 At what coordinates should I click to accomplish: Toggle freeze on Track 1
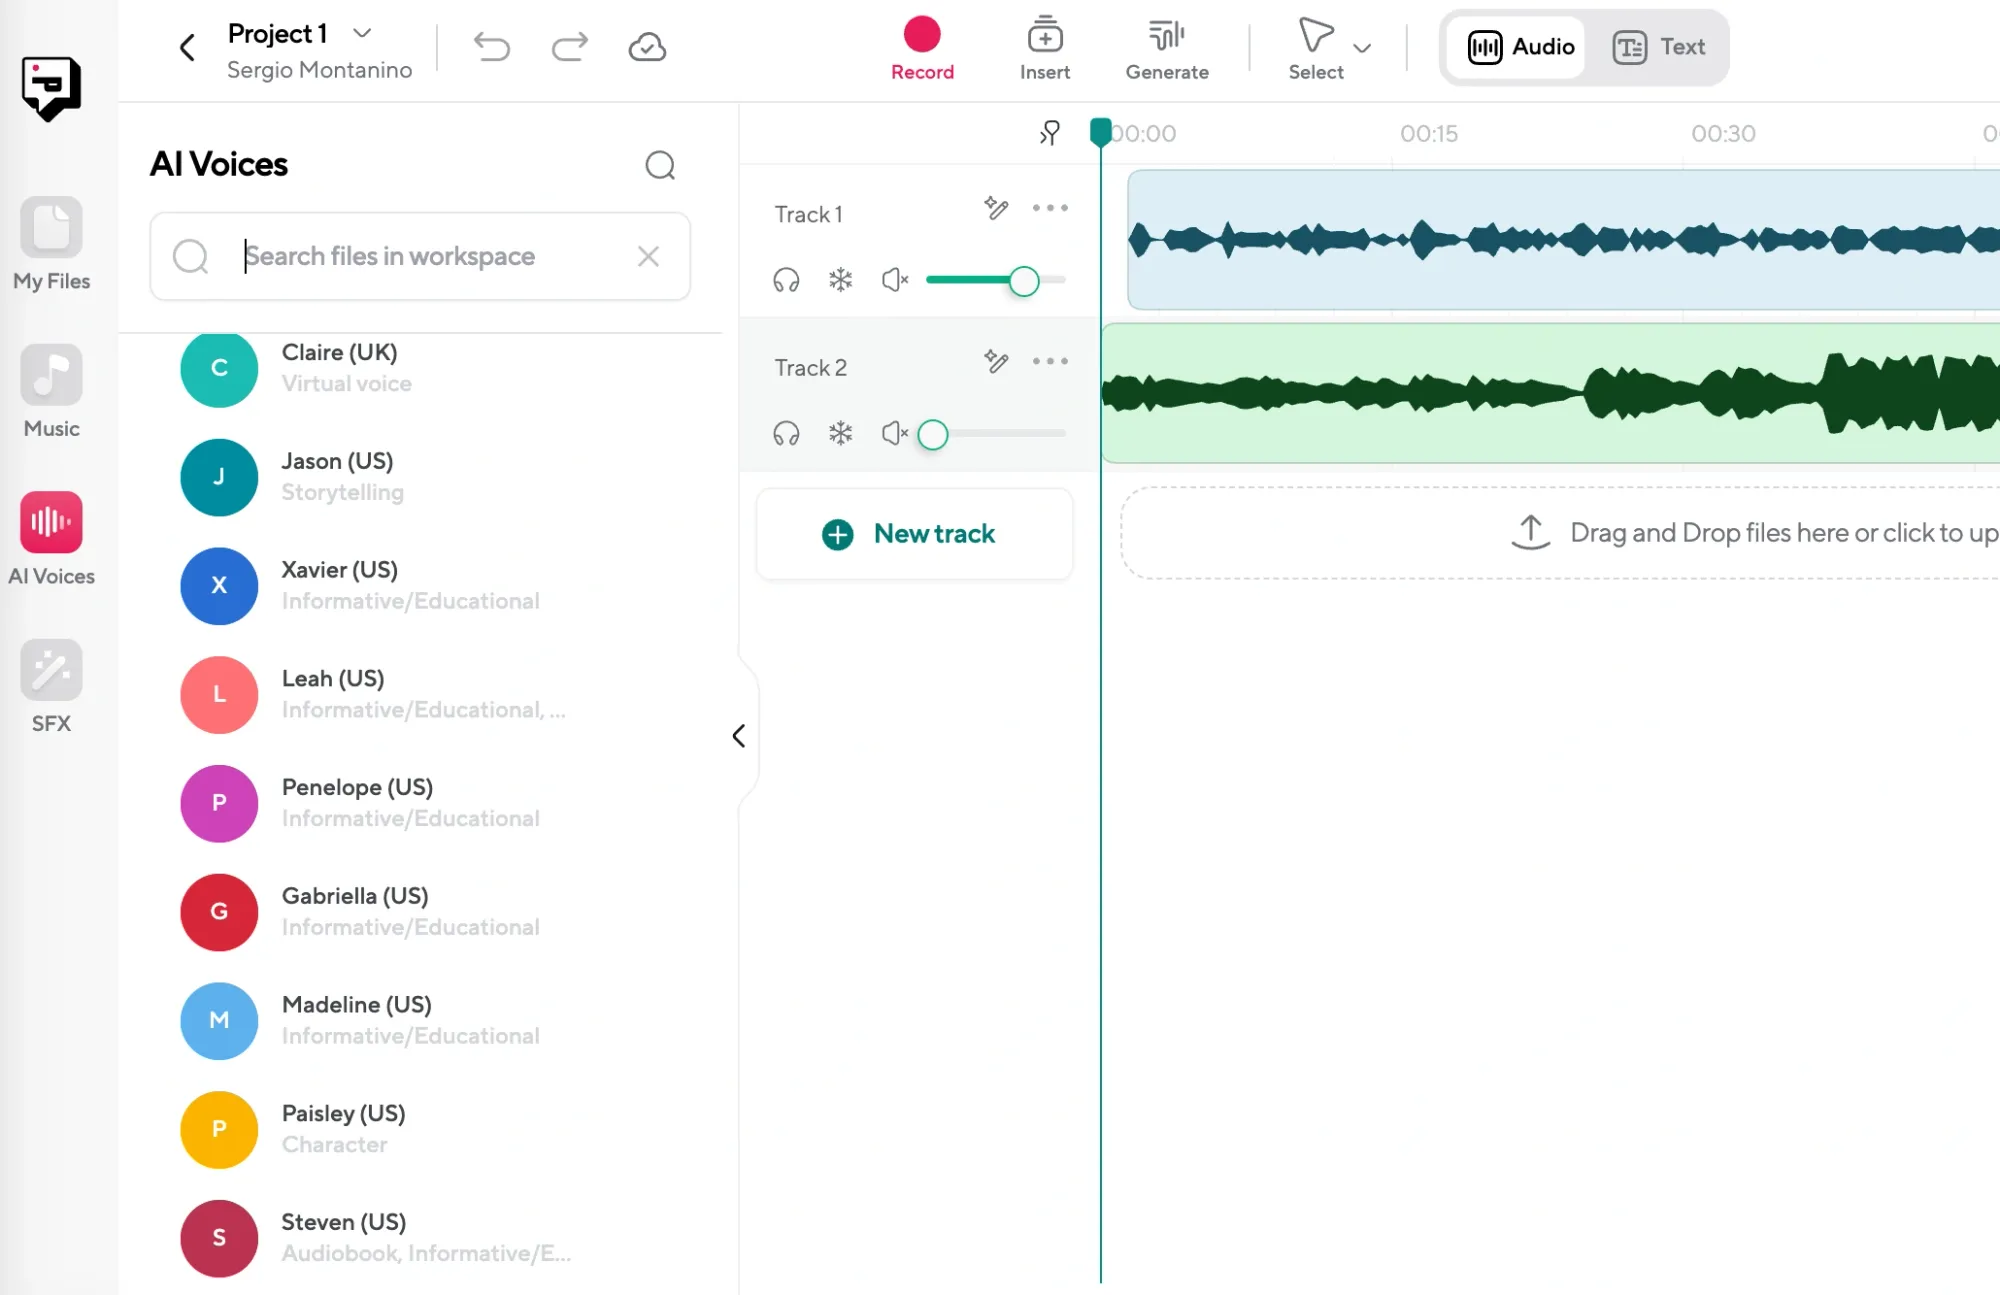tap(841, 280)
